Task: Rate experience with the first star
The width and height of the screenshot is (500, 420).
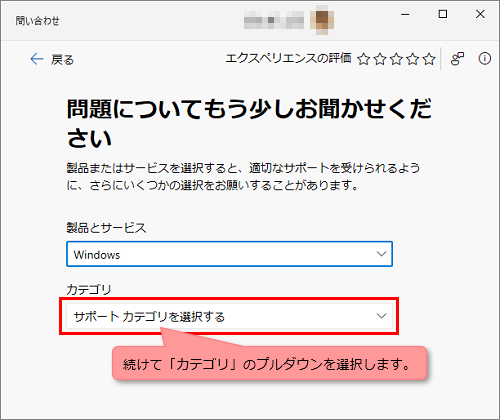Action: 363,59
